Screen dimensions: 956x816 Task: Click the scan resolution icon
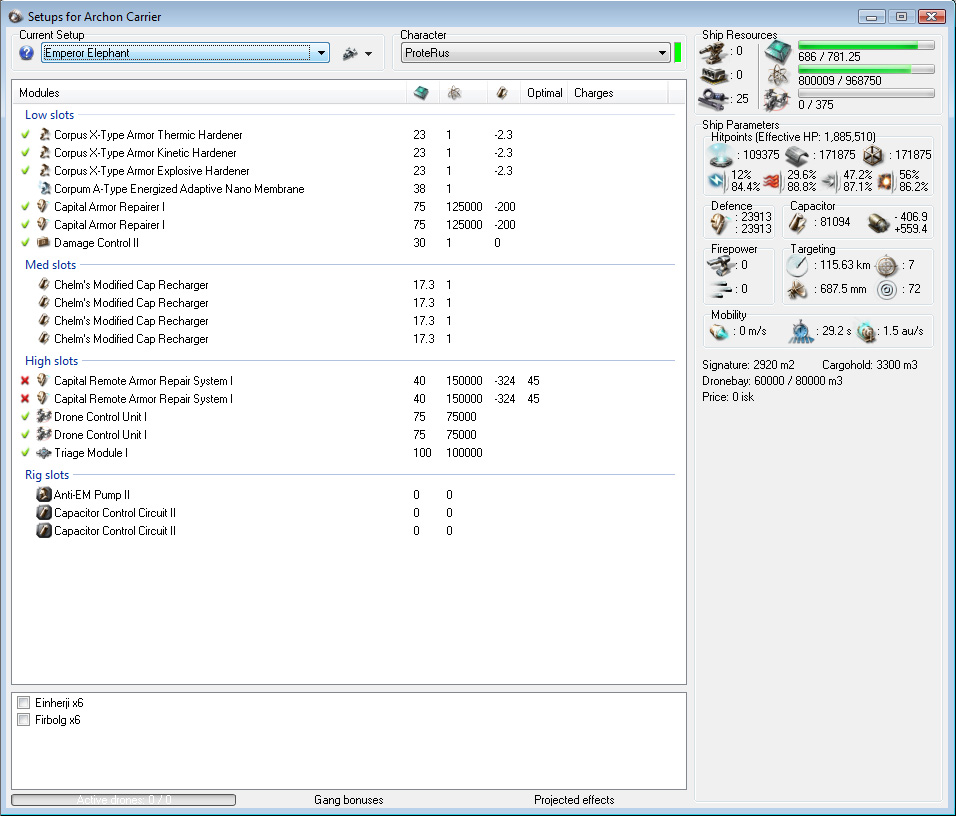point(797,290)
